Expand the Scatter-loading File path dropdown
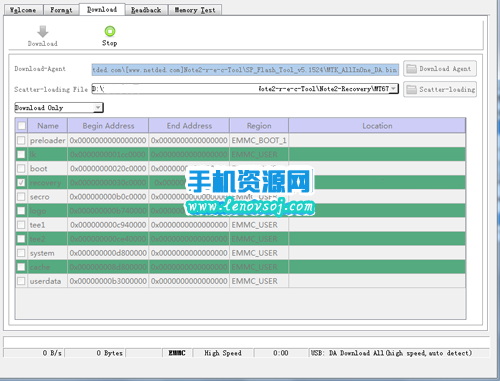The image size is (500, 381). coord(393,89)
